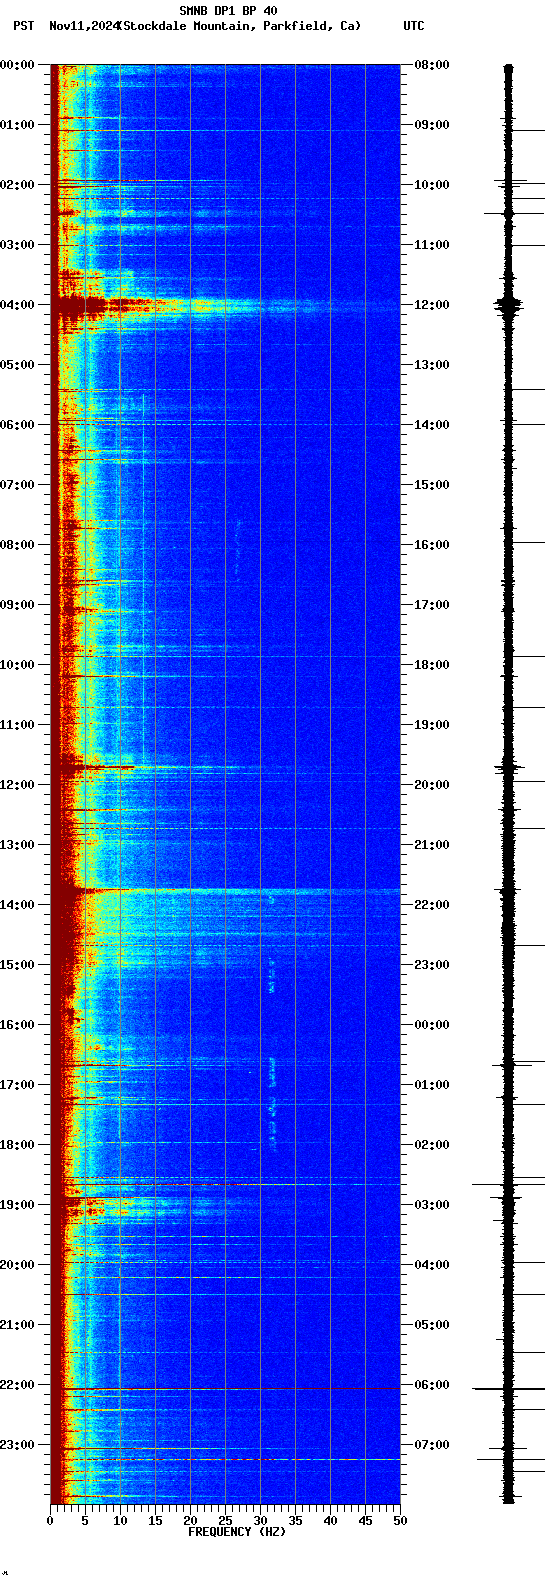The width and height of the screenshot is (552, 1584).
Task: Click the 'UTC' timezone label
Action: 414,26
